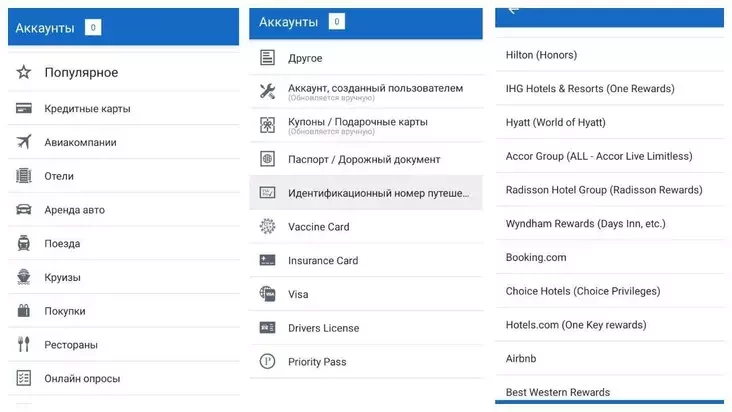The height and width of the screenshot is (412, 732).
Task: Select the Покупки list entry
Action: tap(124, 311)
